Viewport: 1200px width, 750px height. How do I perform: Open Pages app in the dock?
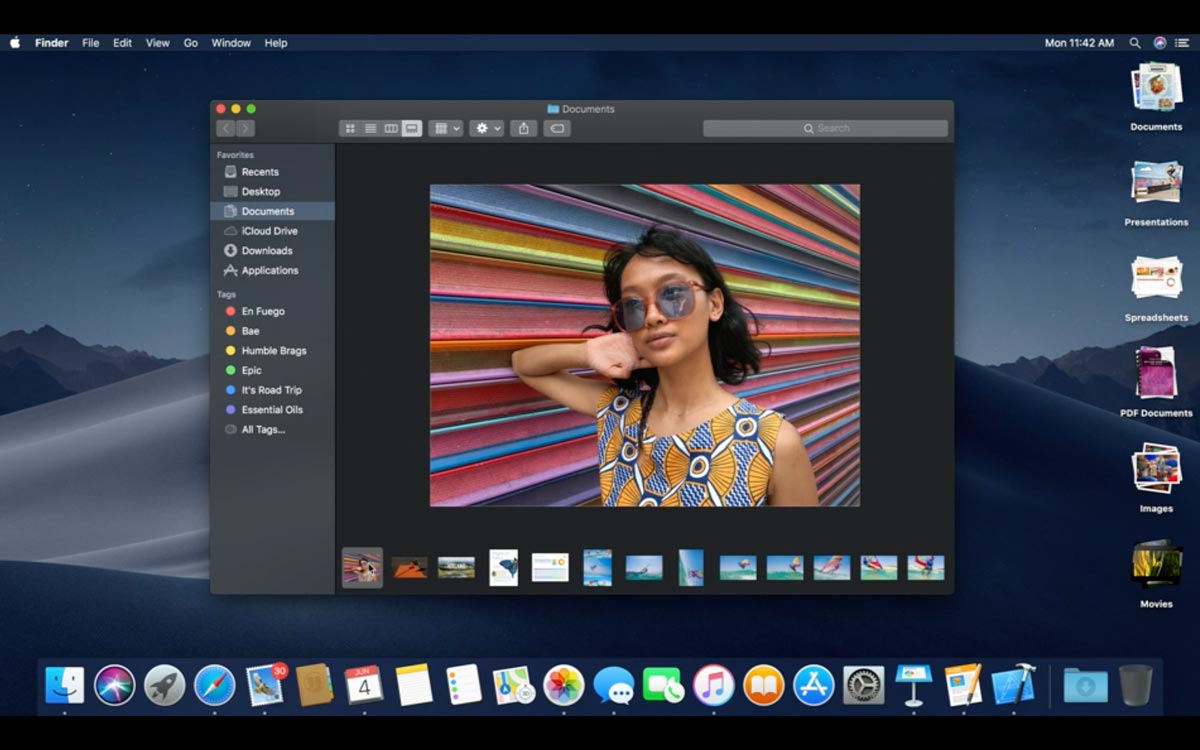[963, 685]
